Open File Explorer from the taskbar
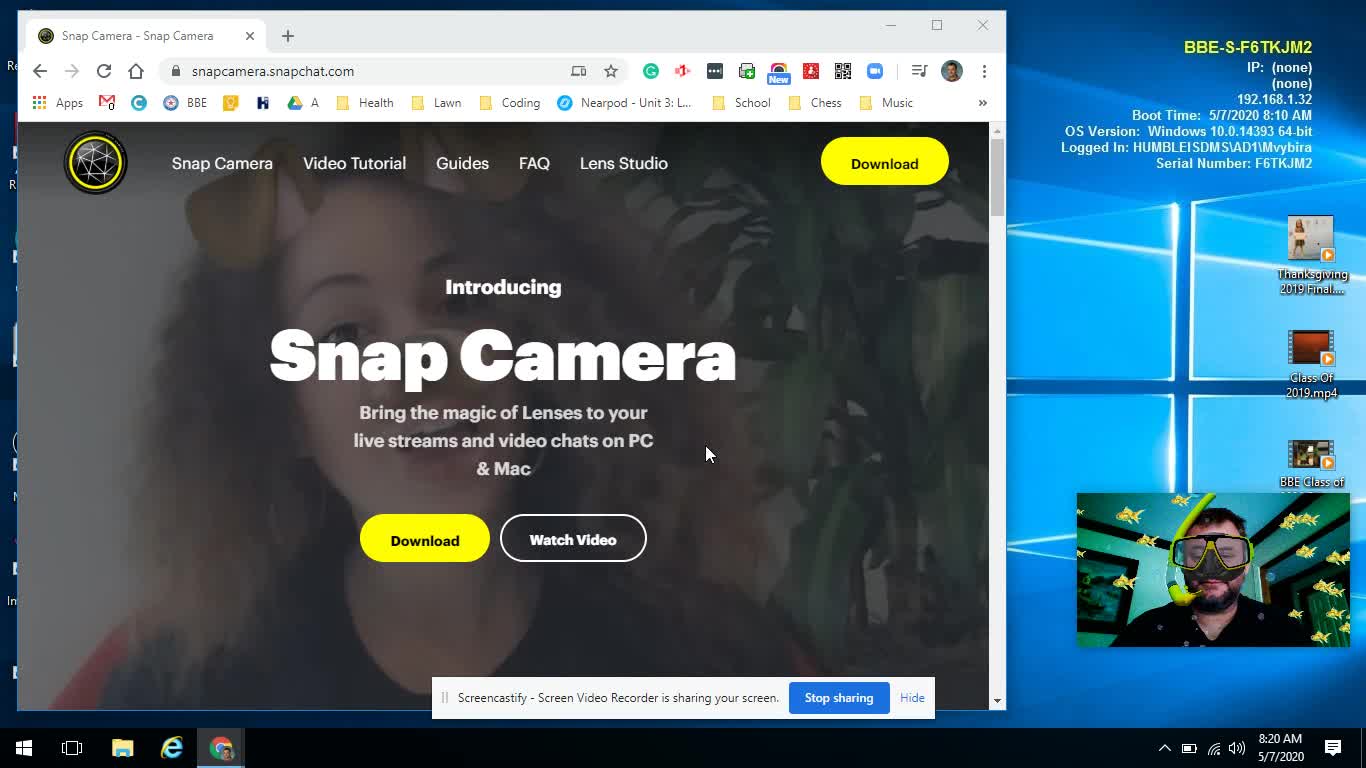The height and width of the screenshot is (768, 1366). 122,748
